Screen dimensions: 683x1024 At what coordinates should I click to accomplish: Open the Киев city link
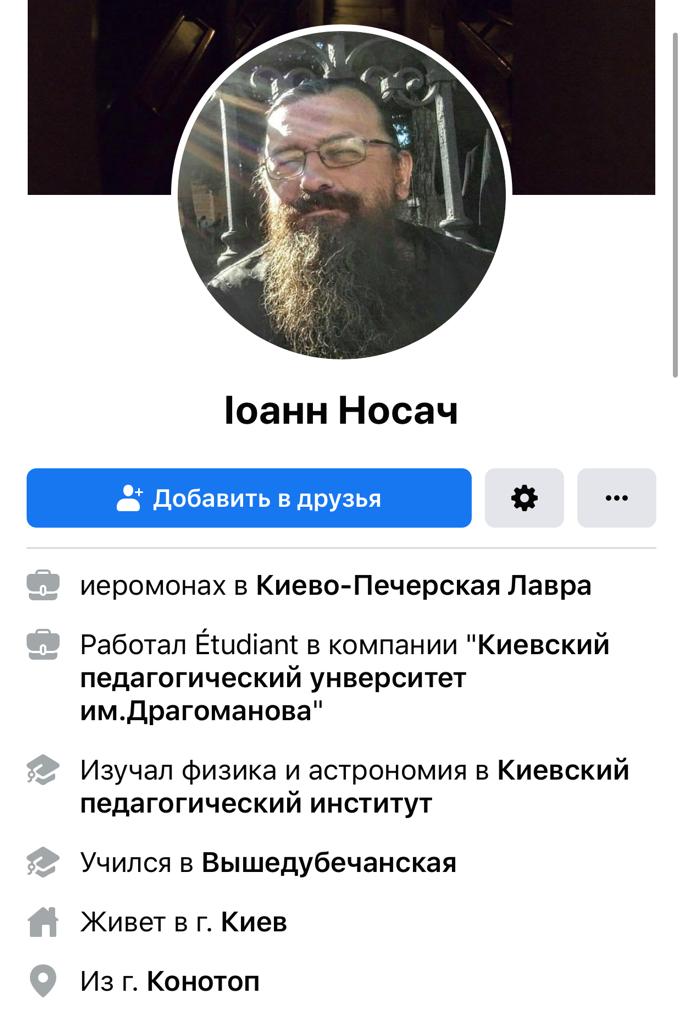254,922
